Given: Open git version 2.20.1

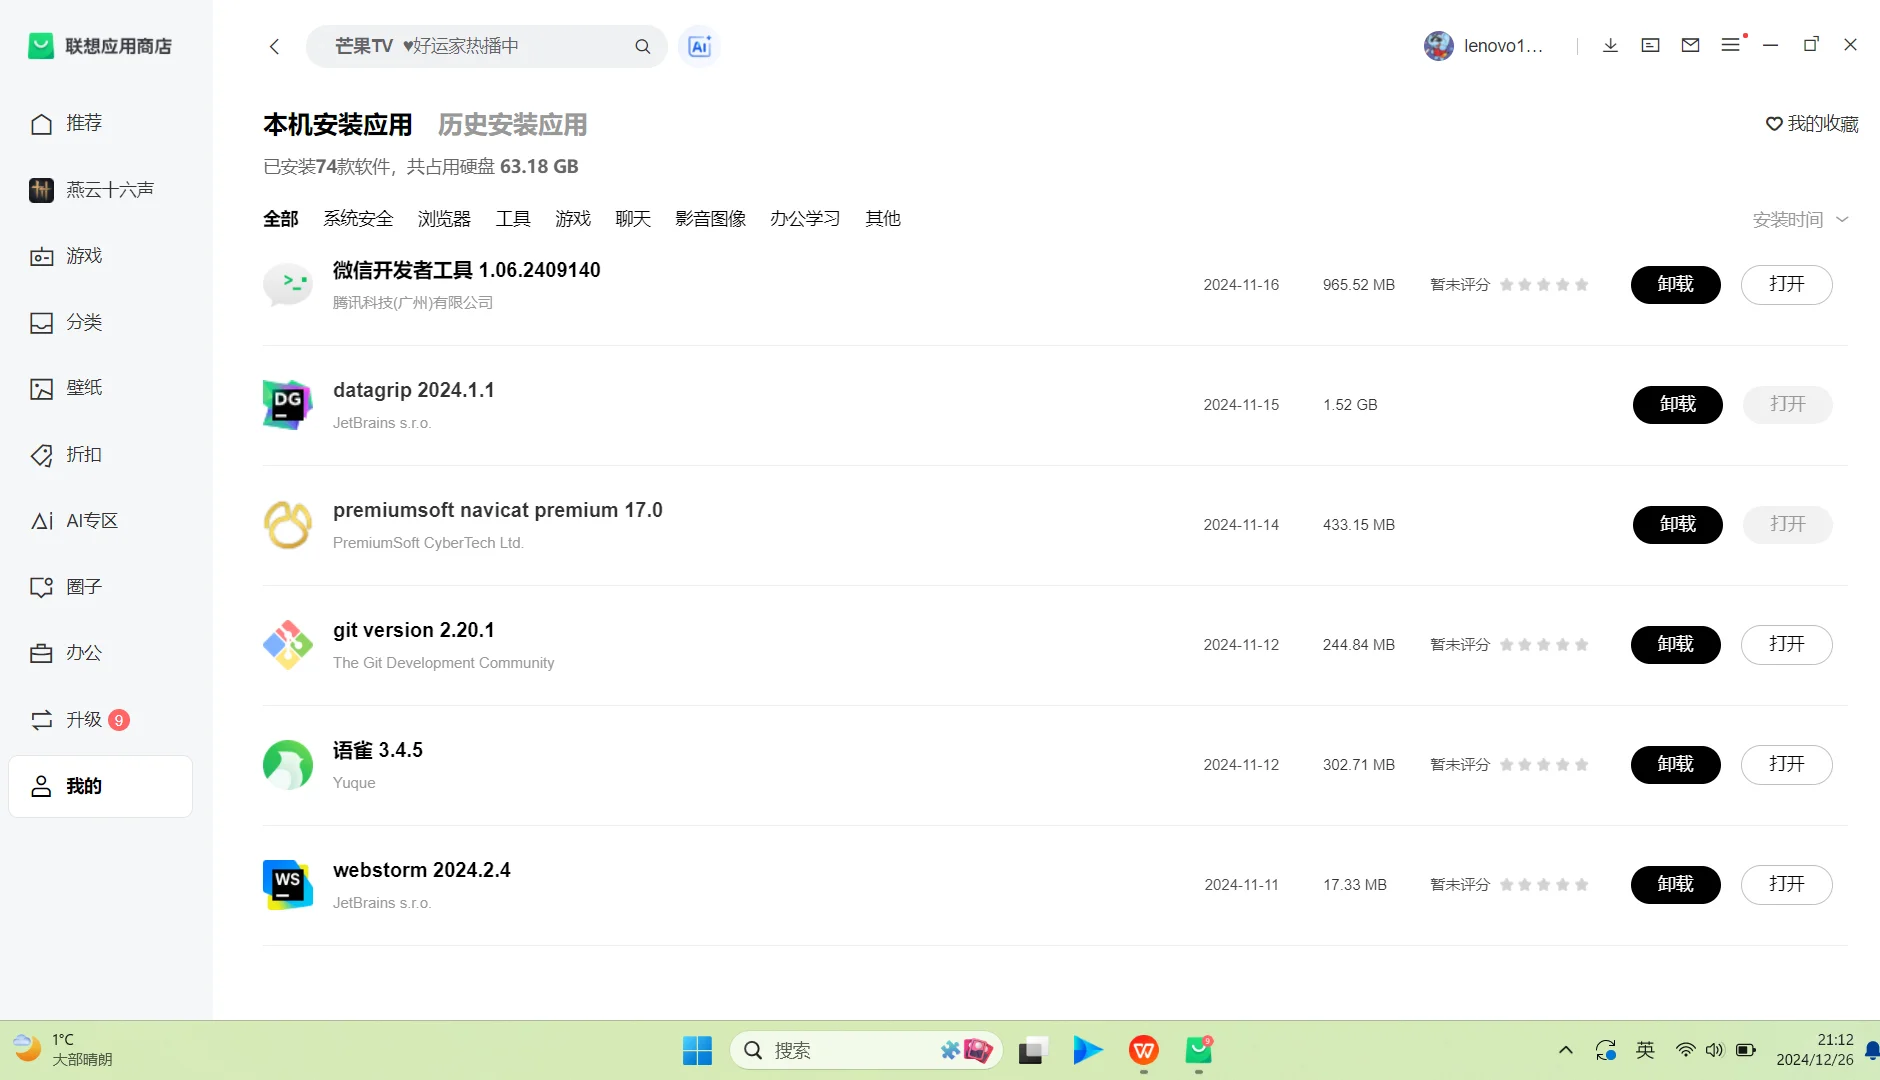Looking at the screenshot, I should 1787,645.
